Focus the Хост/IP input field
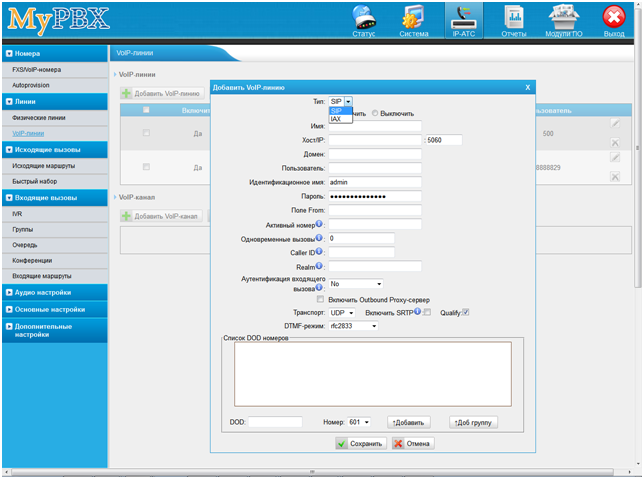 click(375, 140)
